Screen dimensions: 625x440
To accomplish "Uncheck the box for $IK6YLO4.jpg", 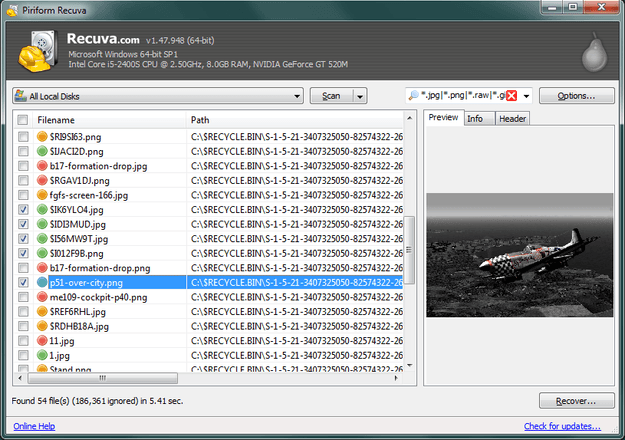I will click(24, 209).
